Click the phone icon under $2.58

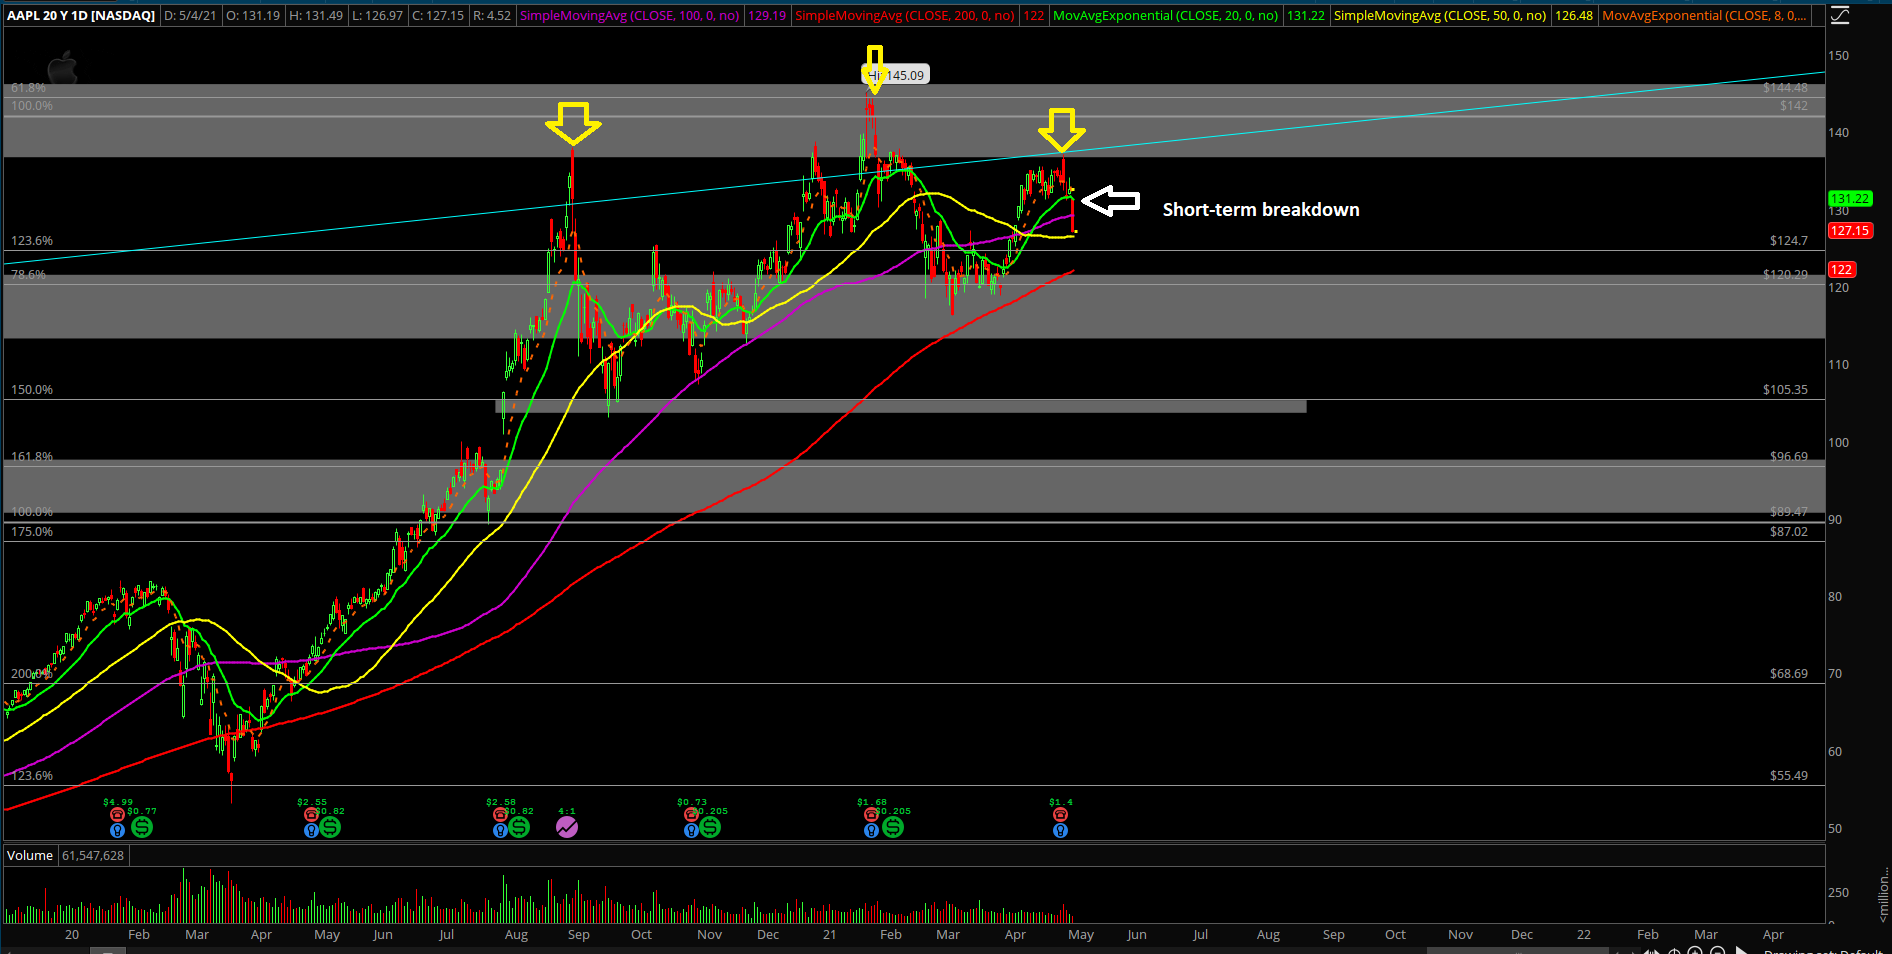(x=500, y=815)
